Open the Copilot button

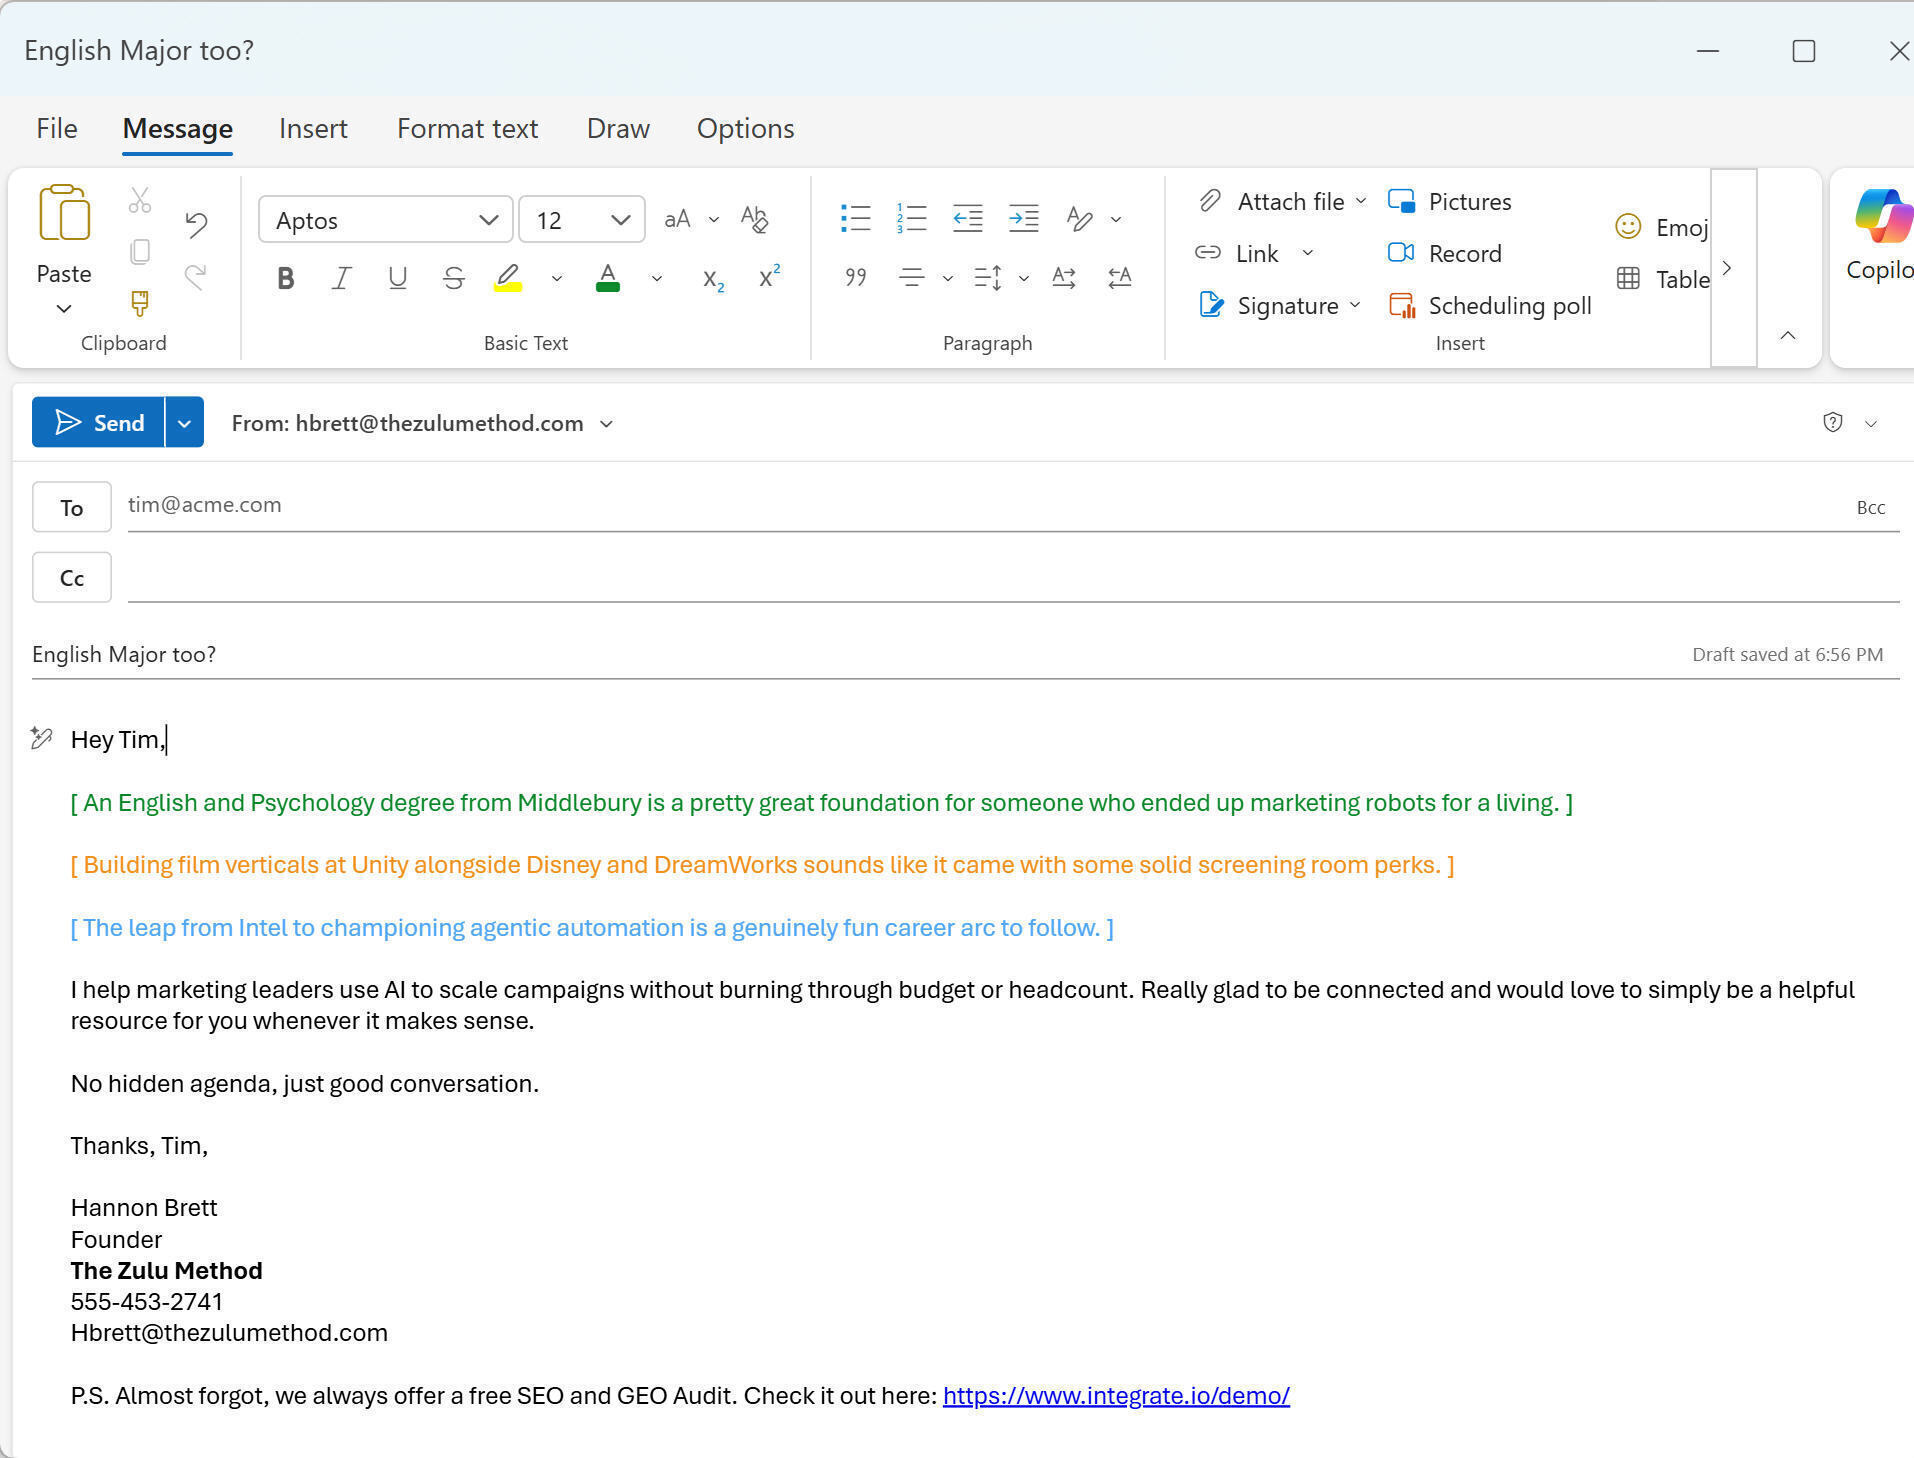[1880, 236]
